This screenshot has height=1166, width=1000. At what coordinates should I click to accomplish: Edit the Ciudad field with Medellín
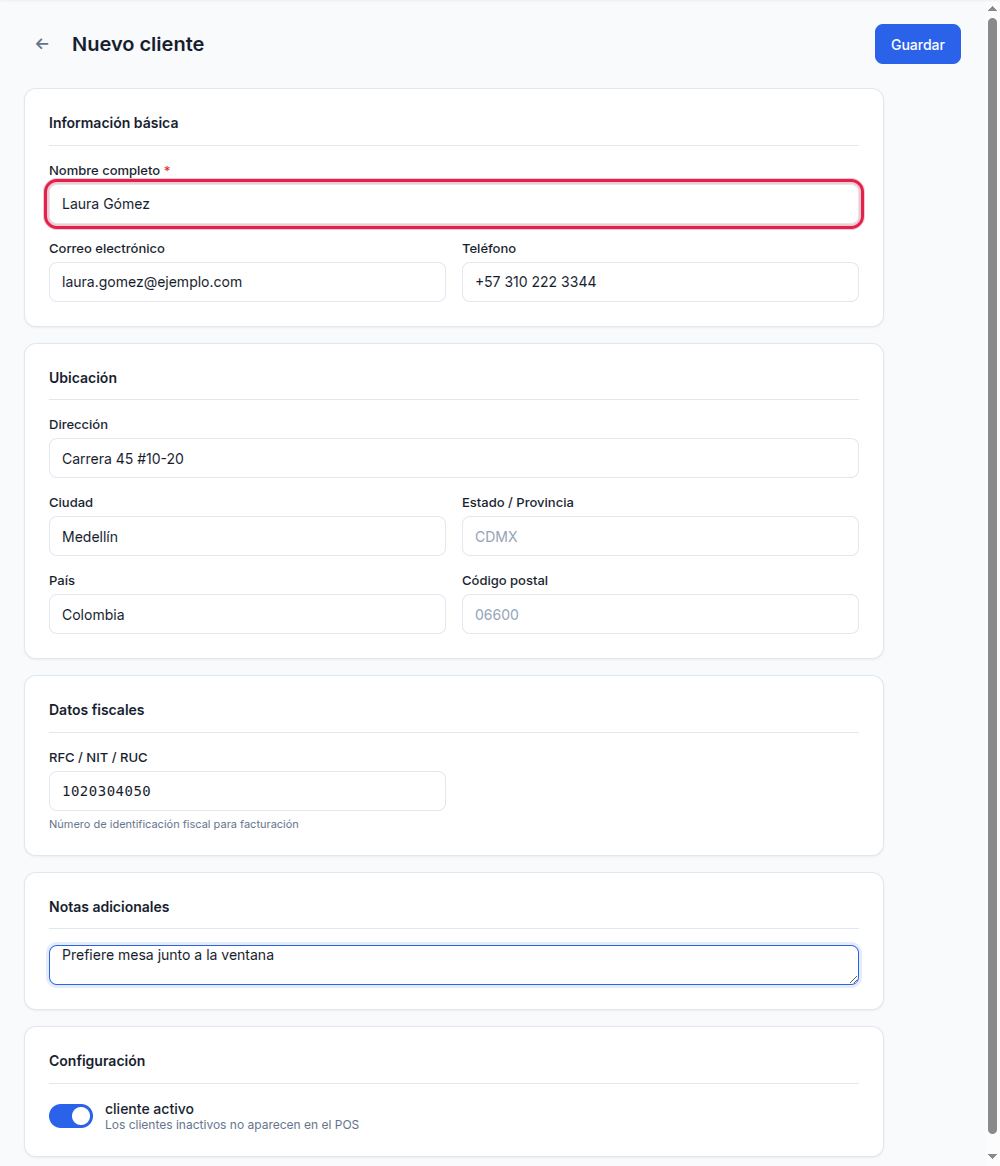click(x=247, y=536)
